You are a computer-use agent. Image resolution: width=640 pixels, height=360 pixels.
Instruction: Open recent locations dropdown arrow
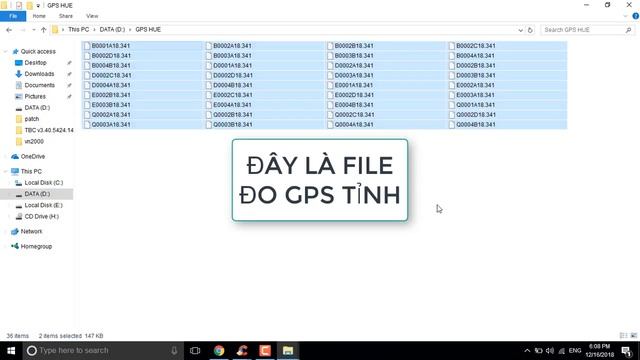33,30
